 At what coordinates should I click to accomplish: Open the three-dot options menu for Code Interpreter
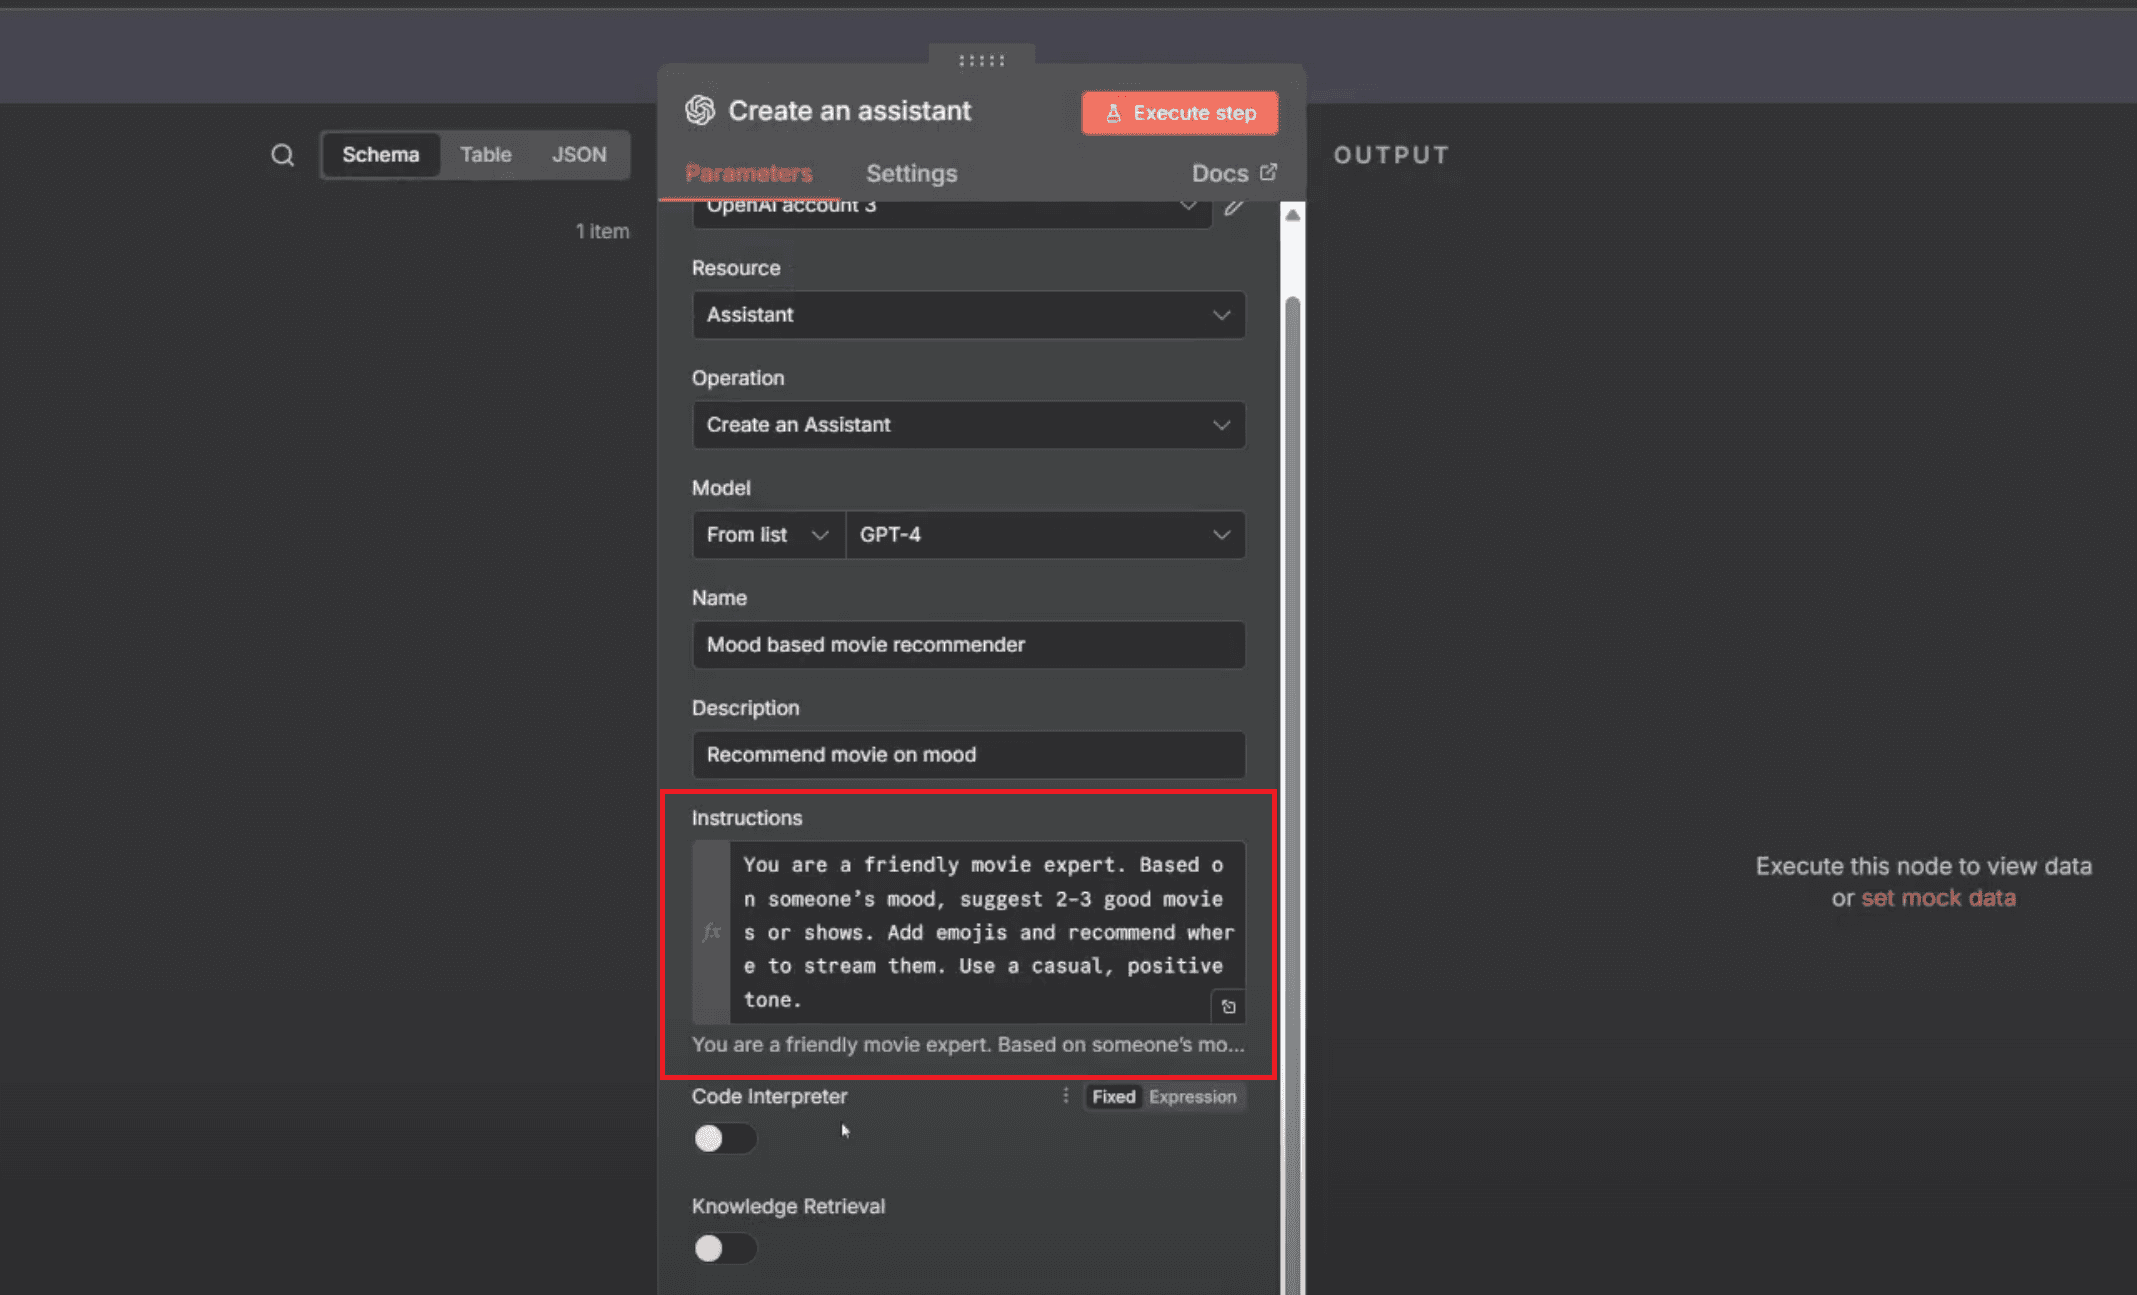[1065, 1096]
